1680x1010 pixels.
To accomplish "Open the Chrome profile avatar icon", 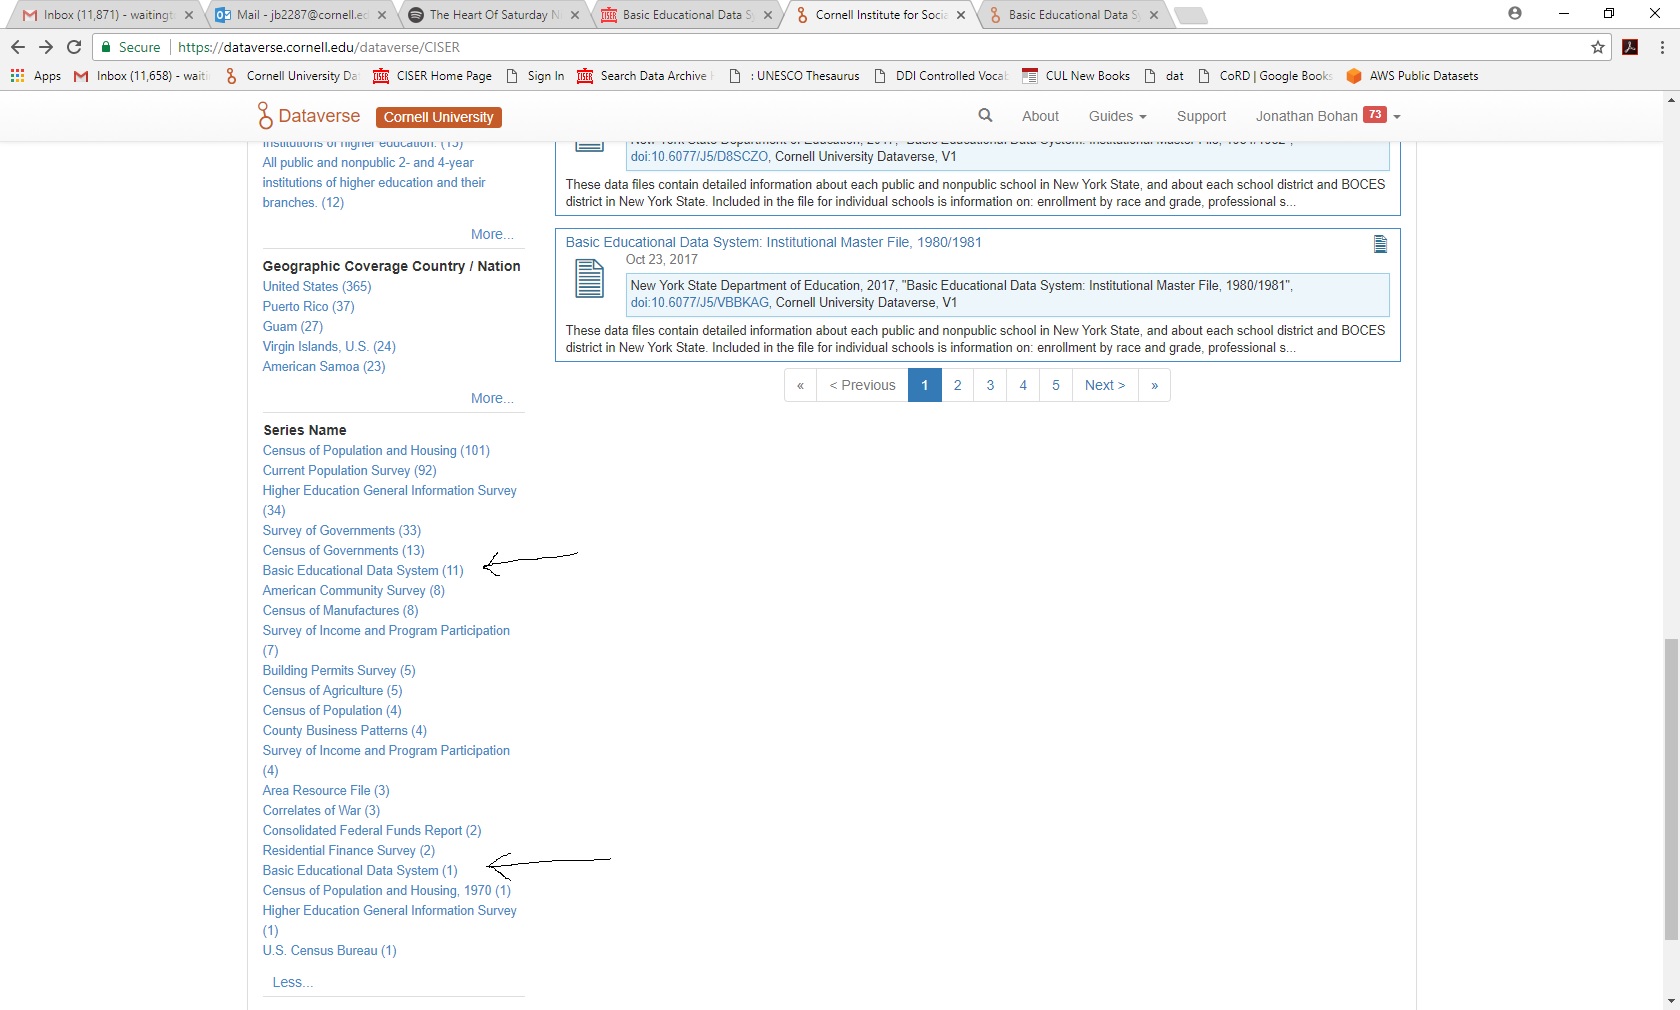I will (1515, 13).
